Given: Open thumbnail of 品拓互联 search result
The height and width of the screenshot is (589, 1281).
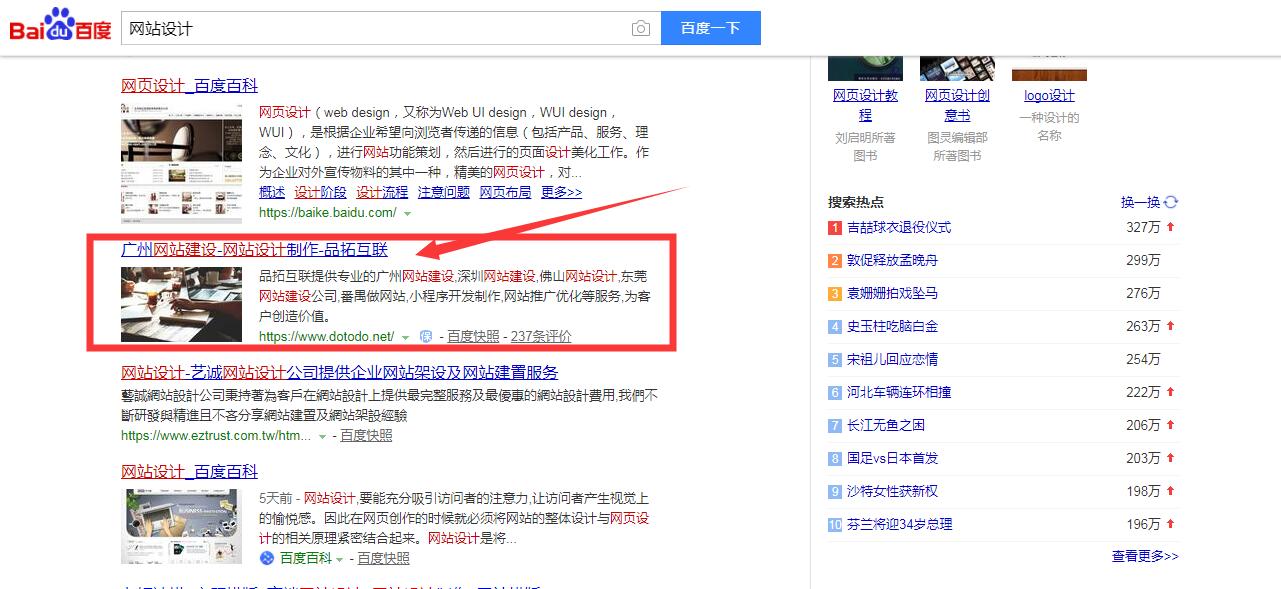Looking at the screenshot, I should 181,304.
